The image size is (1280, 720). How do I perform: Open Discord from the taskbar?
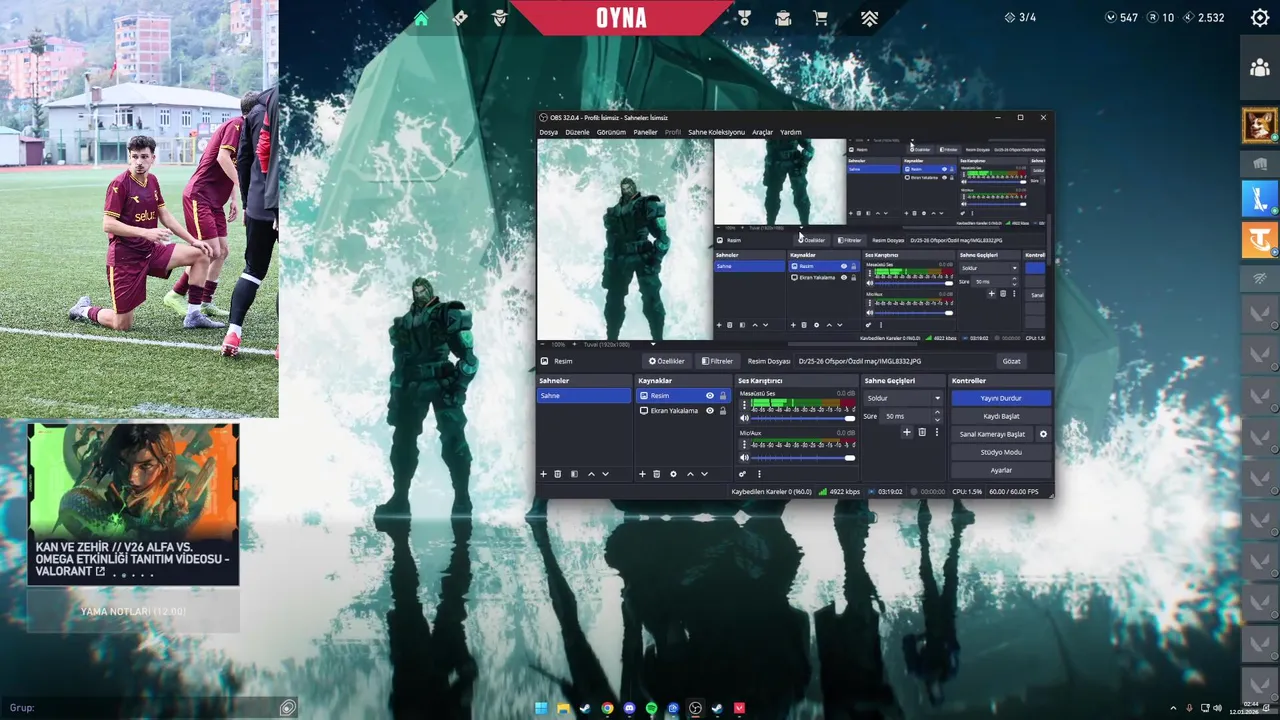click(629, 708)
